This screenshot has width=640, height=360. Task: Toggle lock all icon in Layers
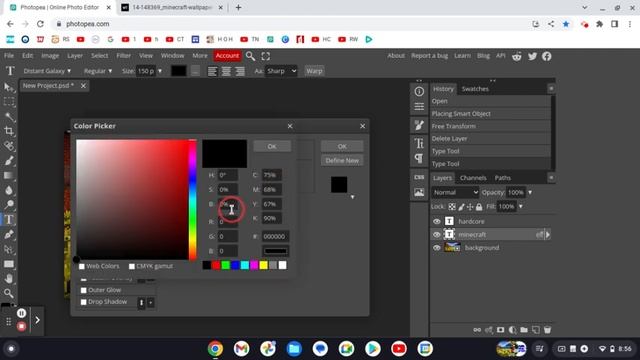[x=479, y=207]
